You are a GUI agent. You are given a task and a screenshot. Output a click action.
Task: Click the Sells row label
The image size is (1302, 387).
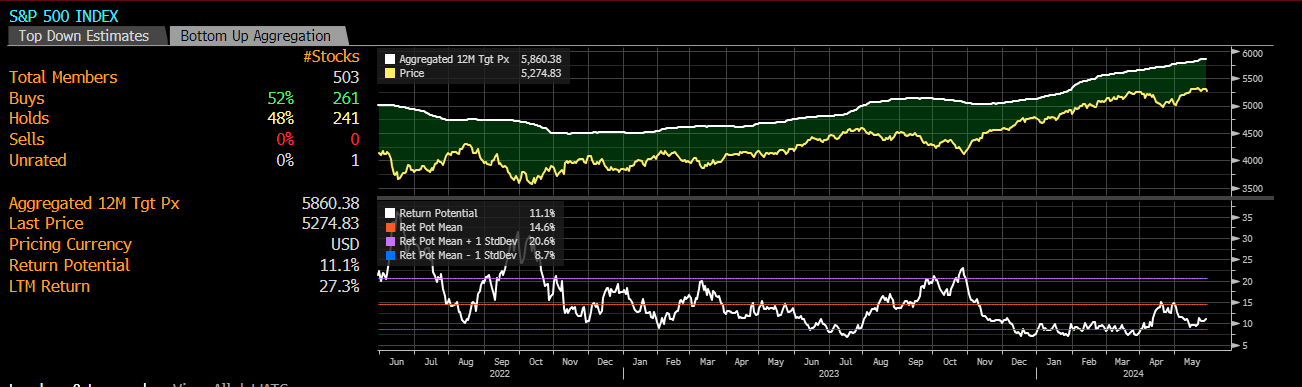click(x=27, y=139)
